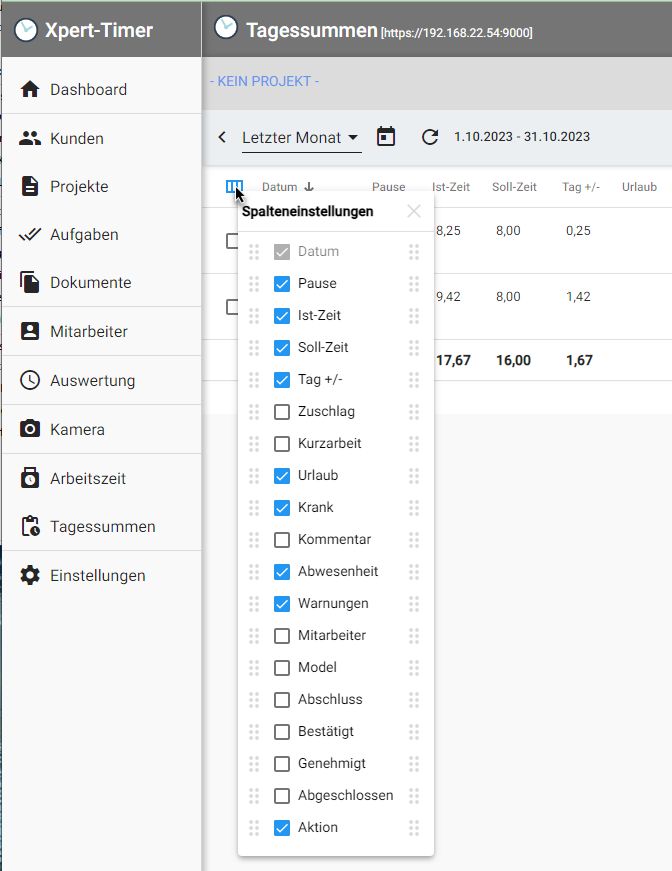Click the Arbeitszeit icon in sidebar
Viewport: 672px width, 871px height.
point(31,478)
